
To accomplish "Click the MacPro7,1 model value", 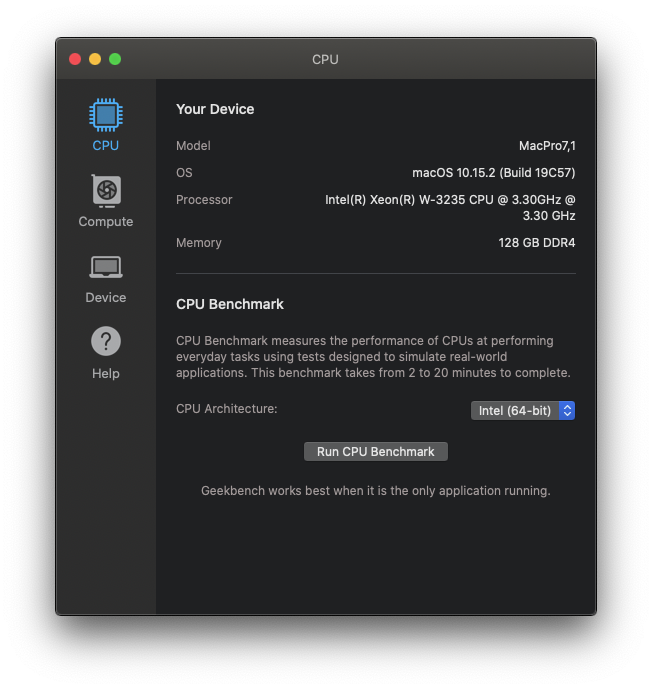I will 547,146.
